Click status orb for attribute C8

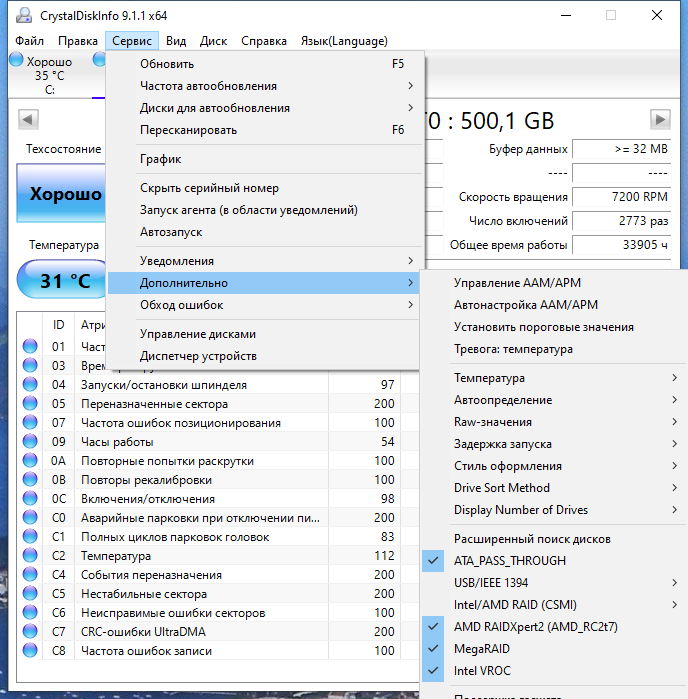click(x=30, y=651)
